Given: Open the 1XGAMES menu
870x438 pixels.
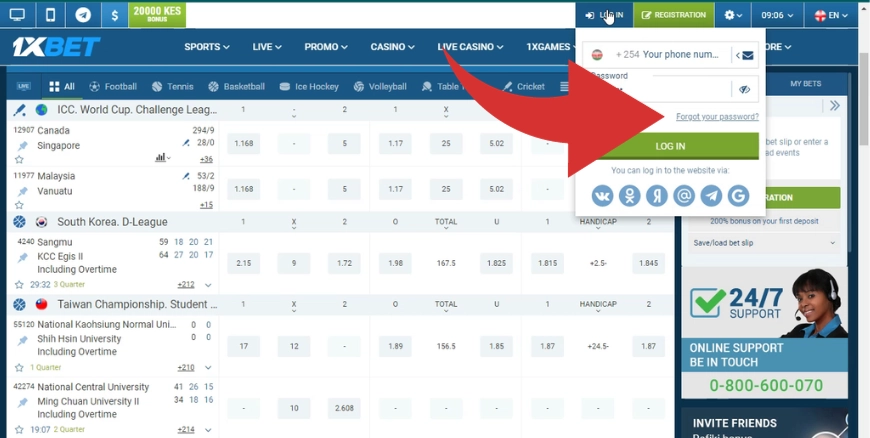Looking at the screenshot, I should [x=553, y=47].
